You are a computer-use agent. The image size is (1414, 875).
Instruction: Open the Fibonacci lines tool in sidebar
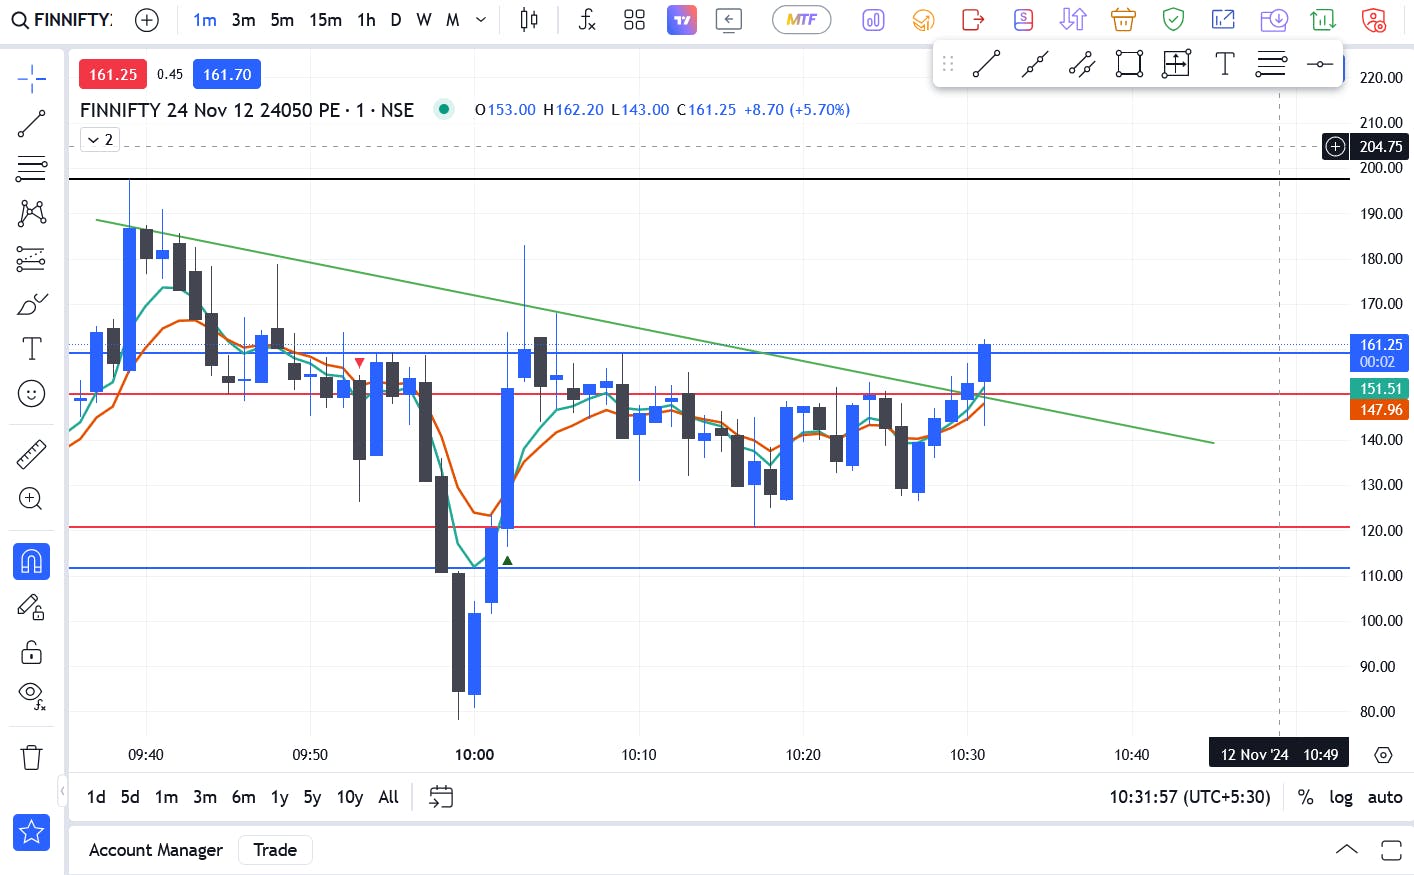pos(32,168)
